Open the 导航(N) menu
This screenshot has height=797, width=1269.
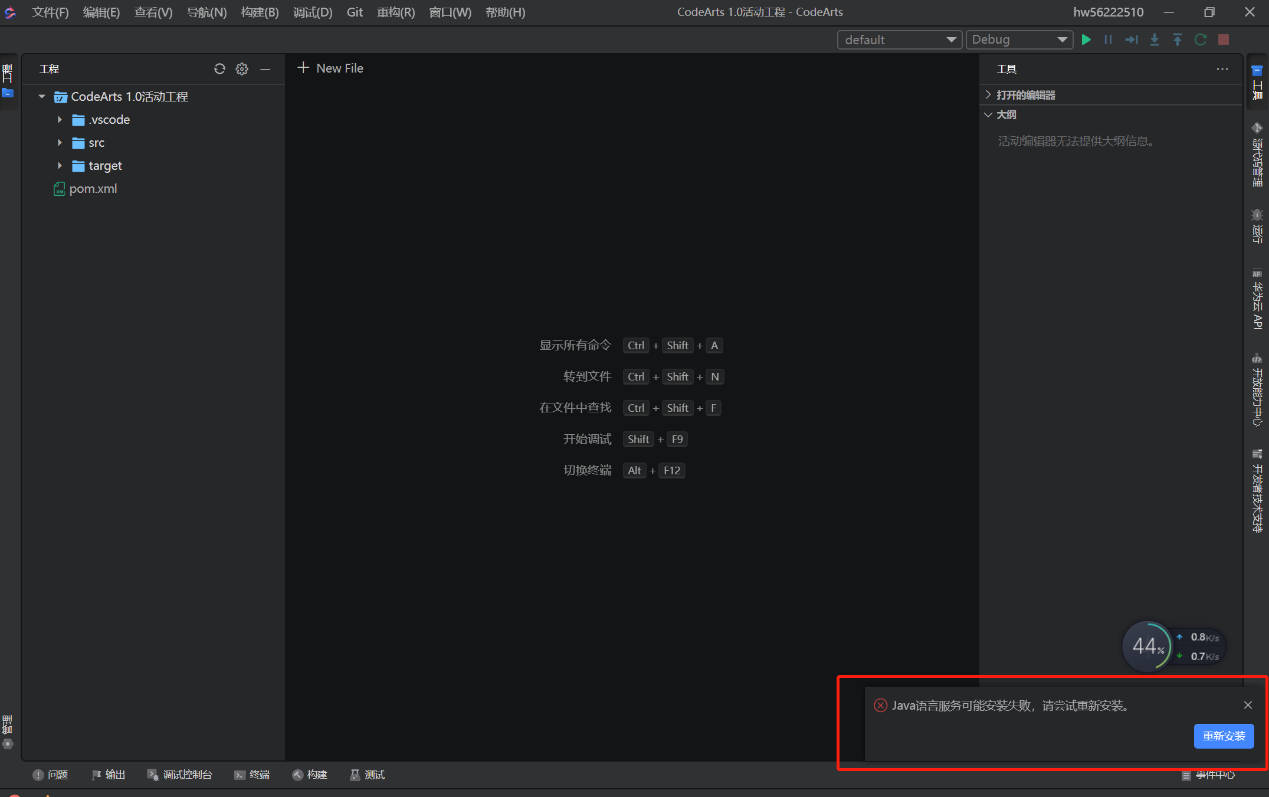(x=207, y=12)
